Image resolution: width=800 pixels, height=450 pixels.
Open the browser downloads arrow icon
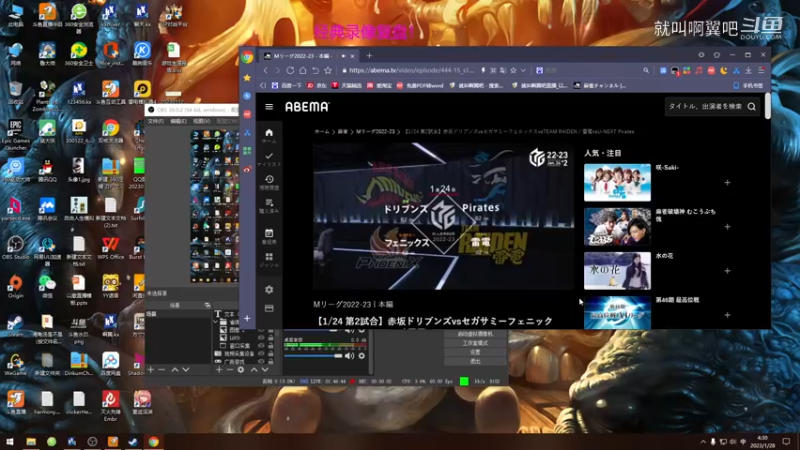point(748,70)
